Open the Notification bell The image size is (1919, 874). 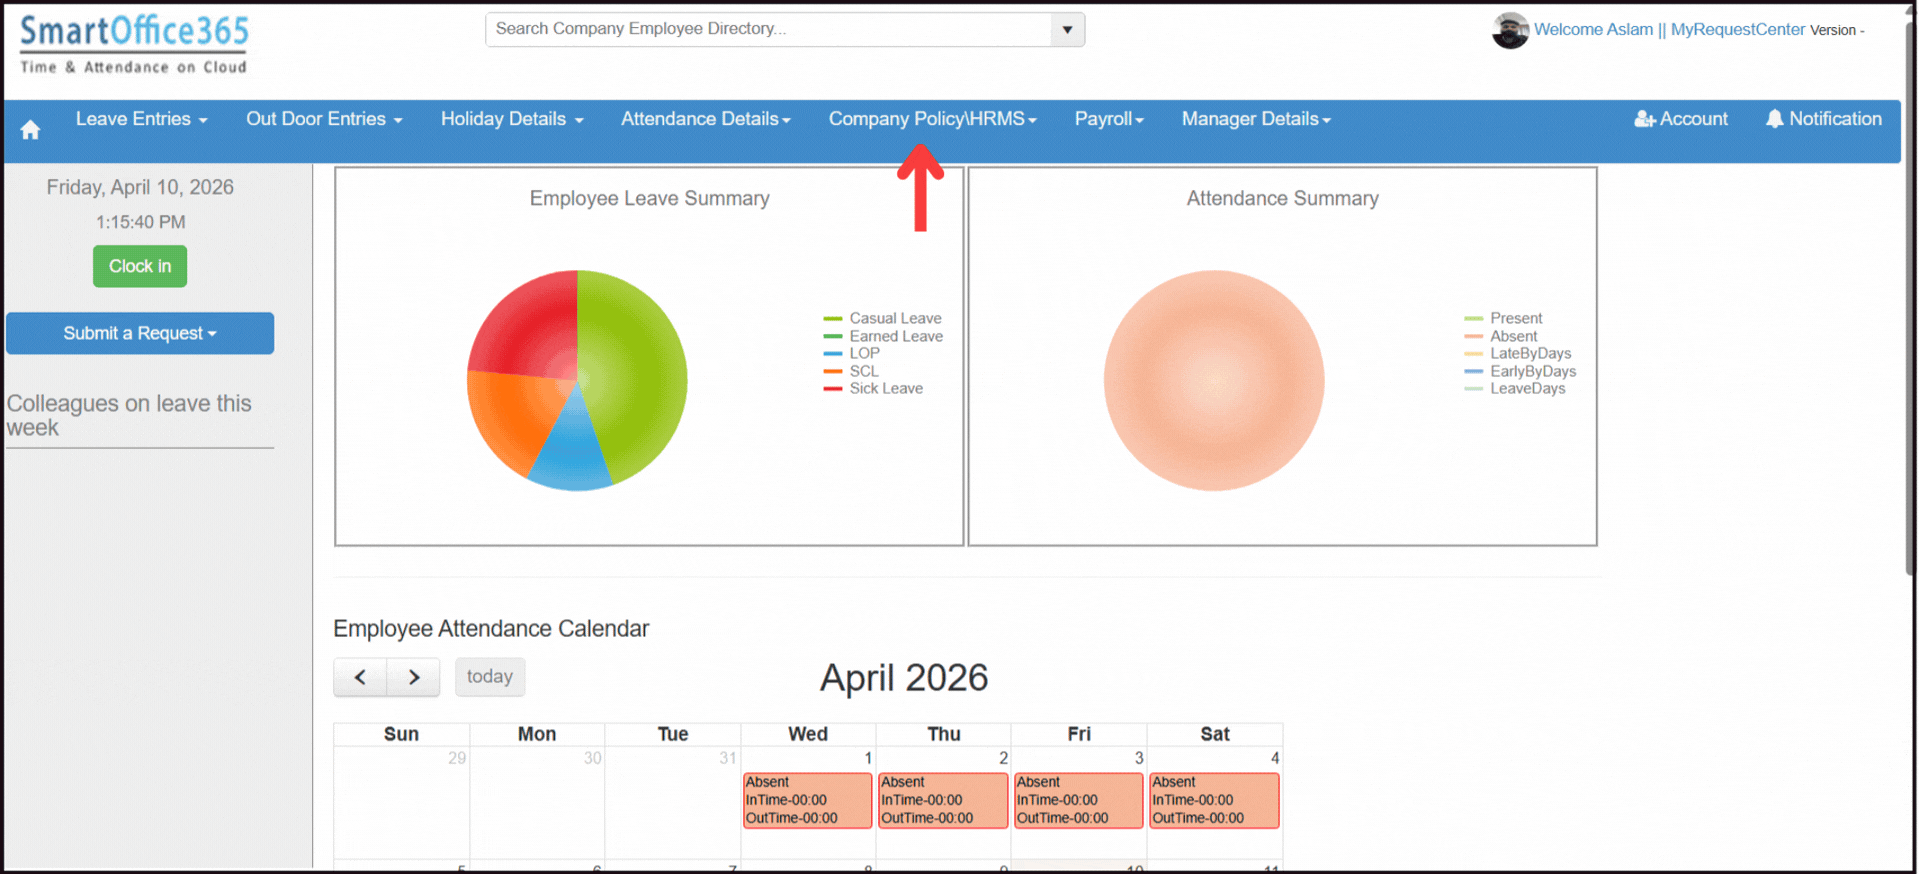(x=1823, y=119)
